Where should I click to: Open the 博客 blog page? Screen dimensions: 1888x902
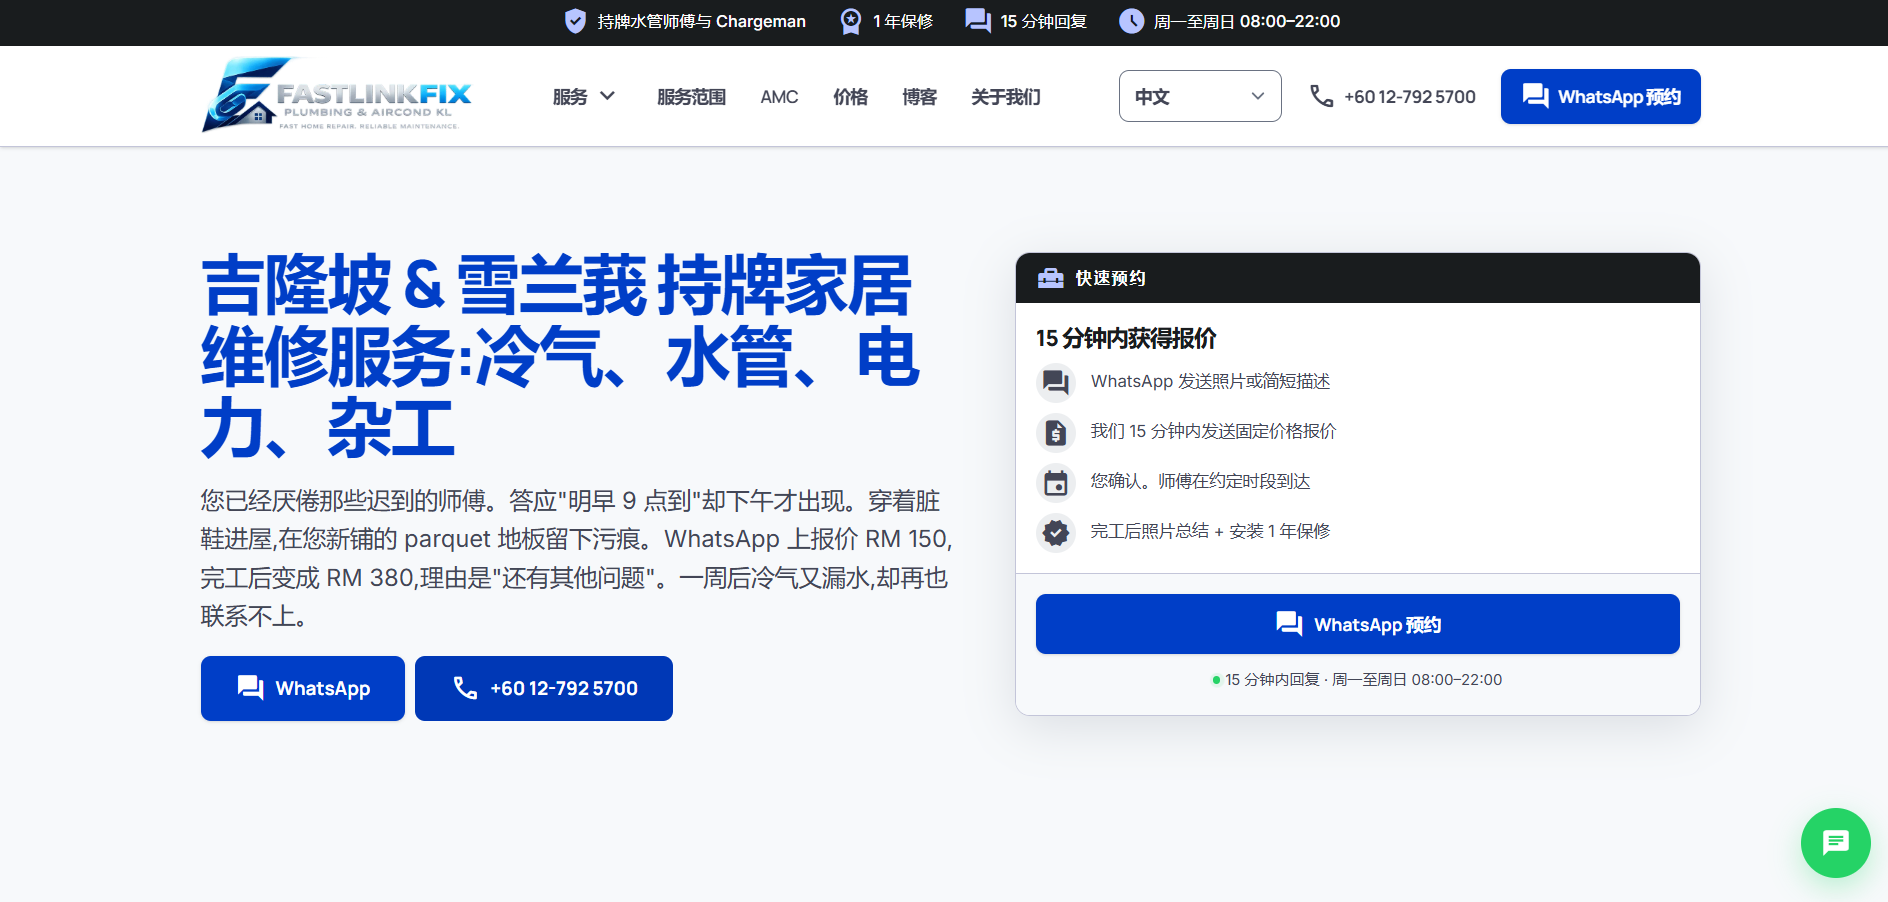[919, 97]
